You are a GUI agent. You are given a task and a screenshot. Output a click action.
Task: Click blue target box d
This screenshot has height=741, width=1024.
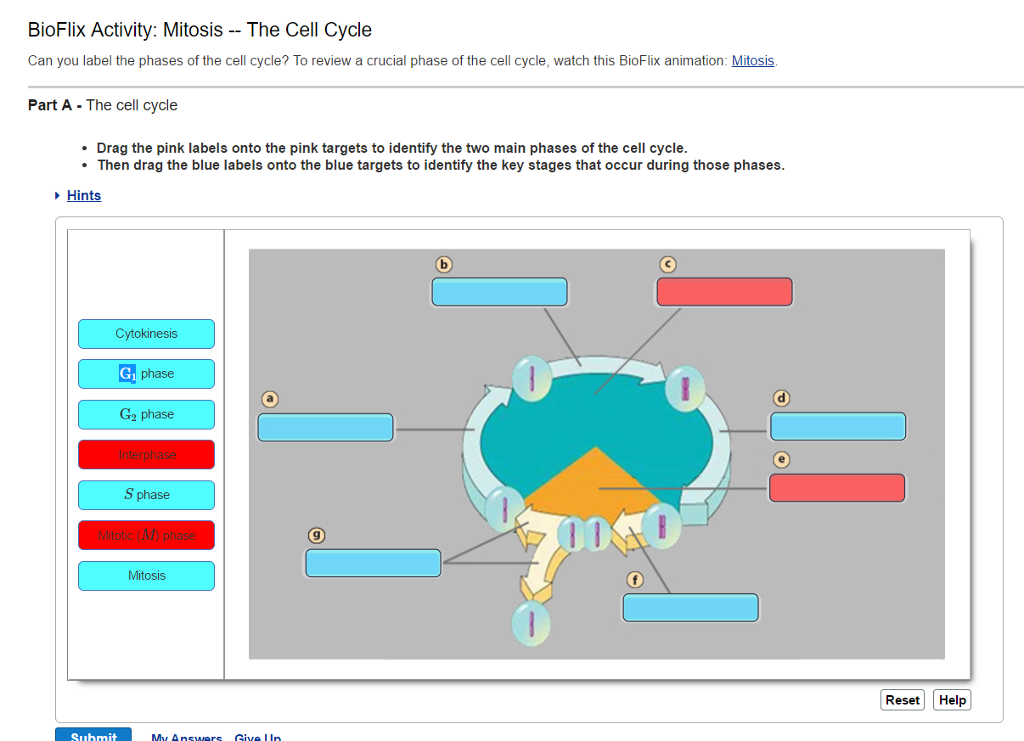[x=838, y=427]
